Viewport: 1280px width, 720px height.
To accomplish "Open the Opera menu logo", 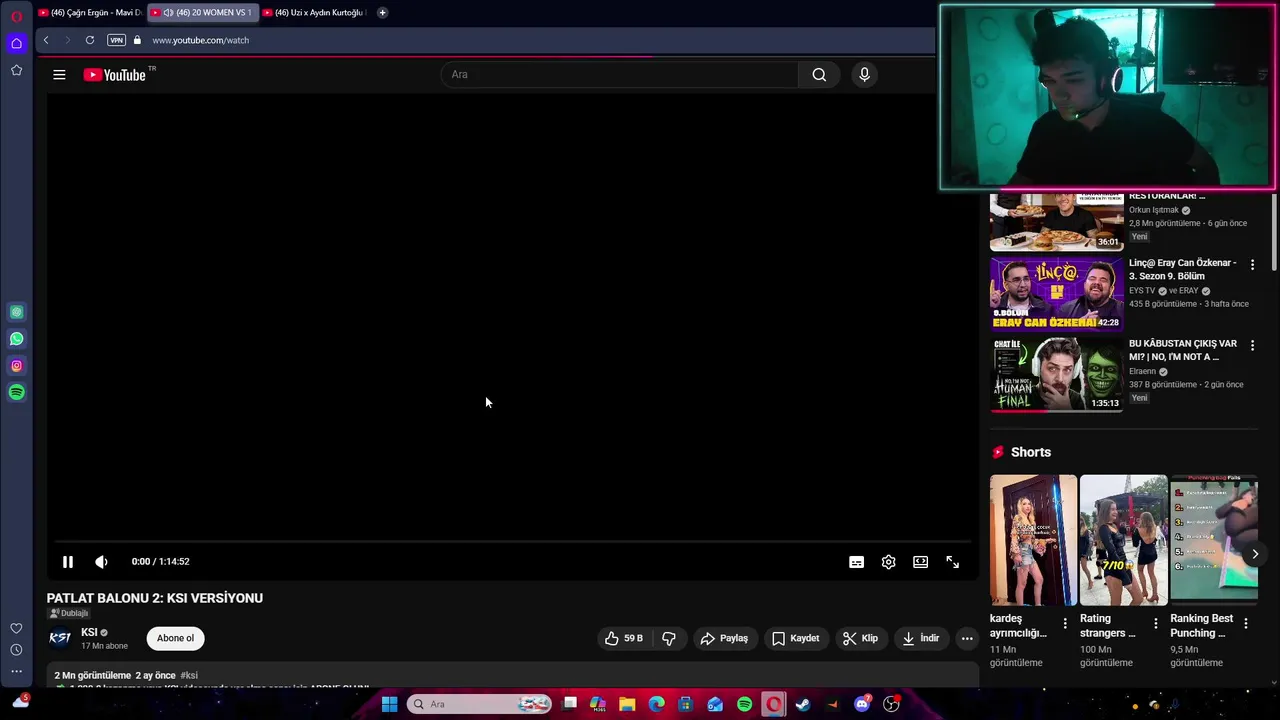I will [16, 17].
